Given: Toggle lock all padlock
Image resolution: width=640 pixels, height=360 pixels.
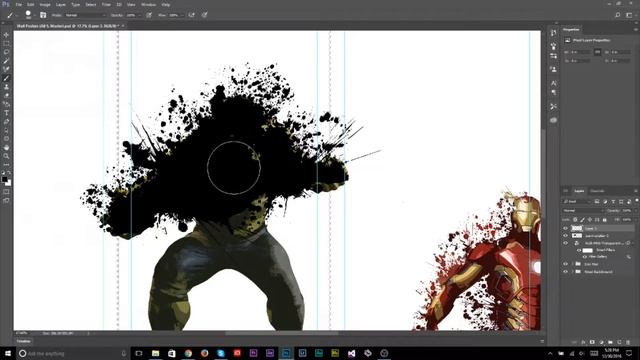Looking at the screenshot, I should tap(604, 220).
